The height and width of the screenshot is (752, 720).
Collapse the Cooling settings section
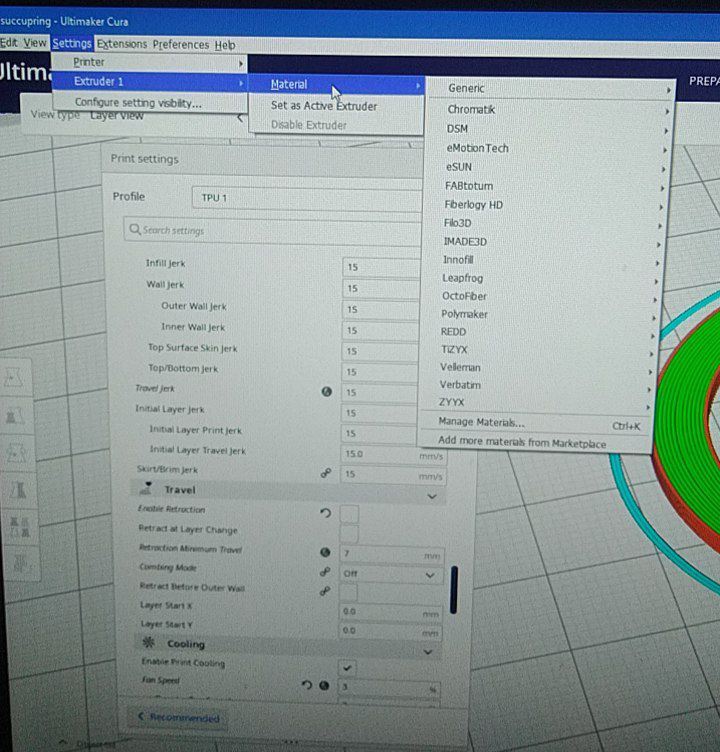point(288,646)
